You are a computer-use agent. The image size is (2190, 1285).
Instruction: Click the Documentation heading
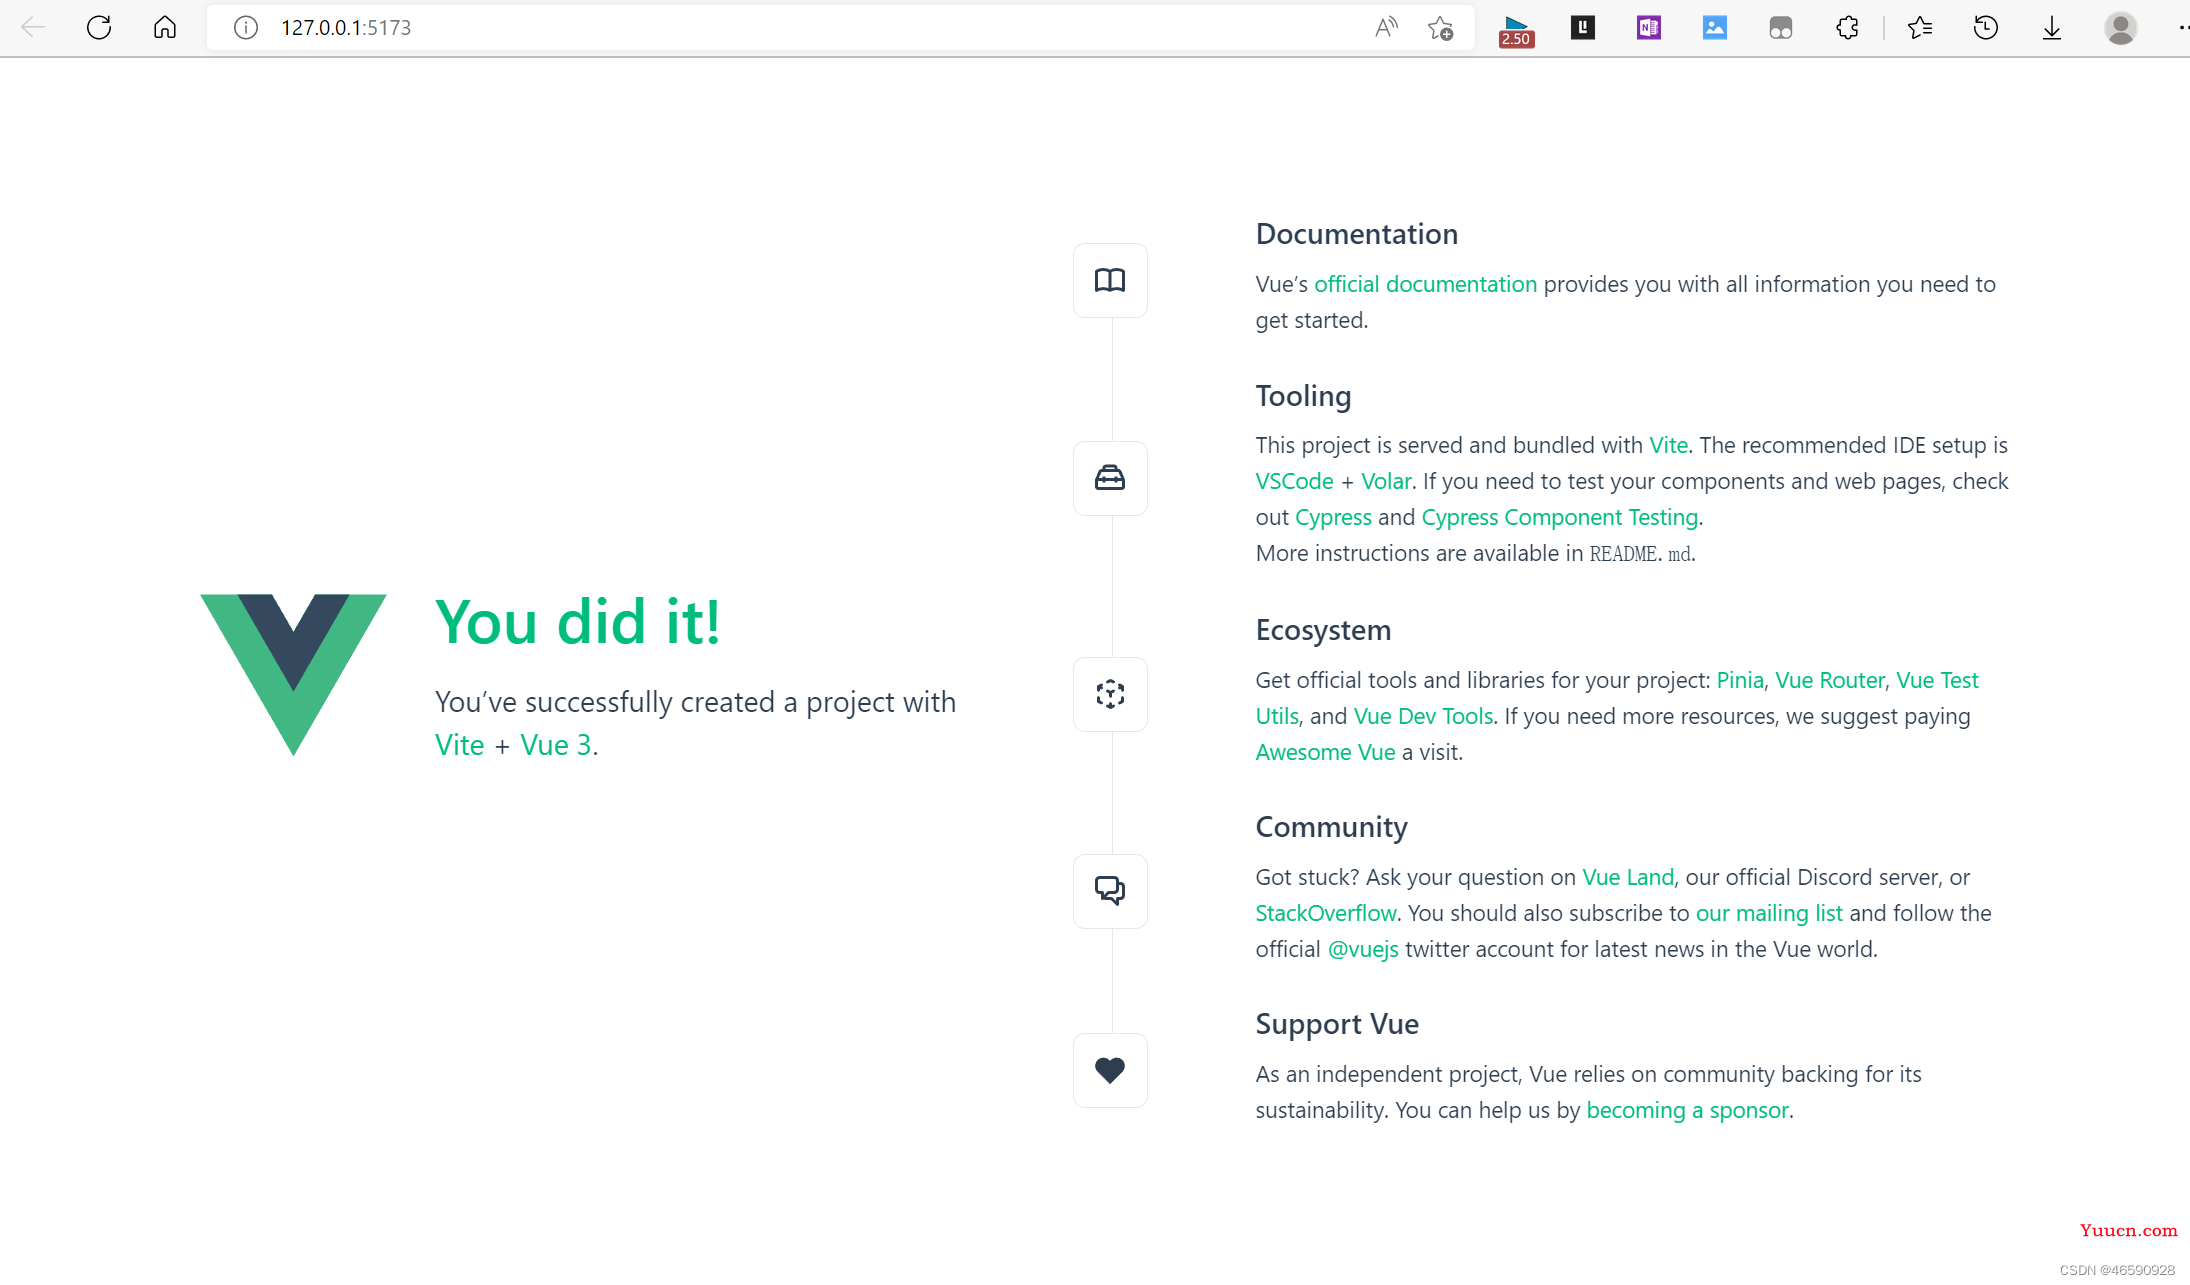[1357, 234]
